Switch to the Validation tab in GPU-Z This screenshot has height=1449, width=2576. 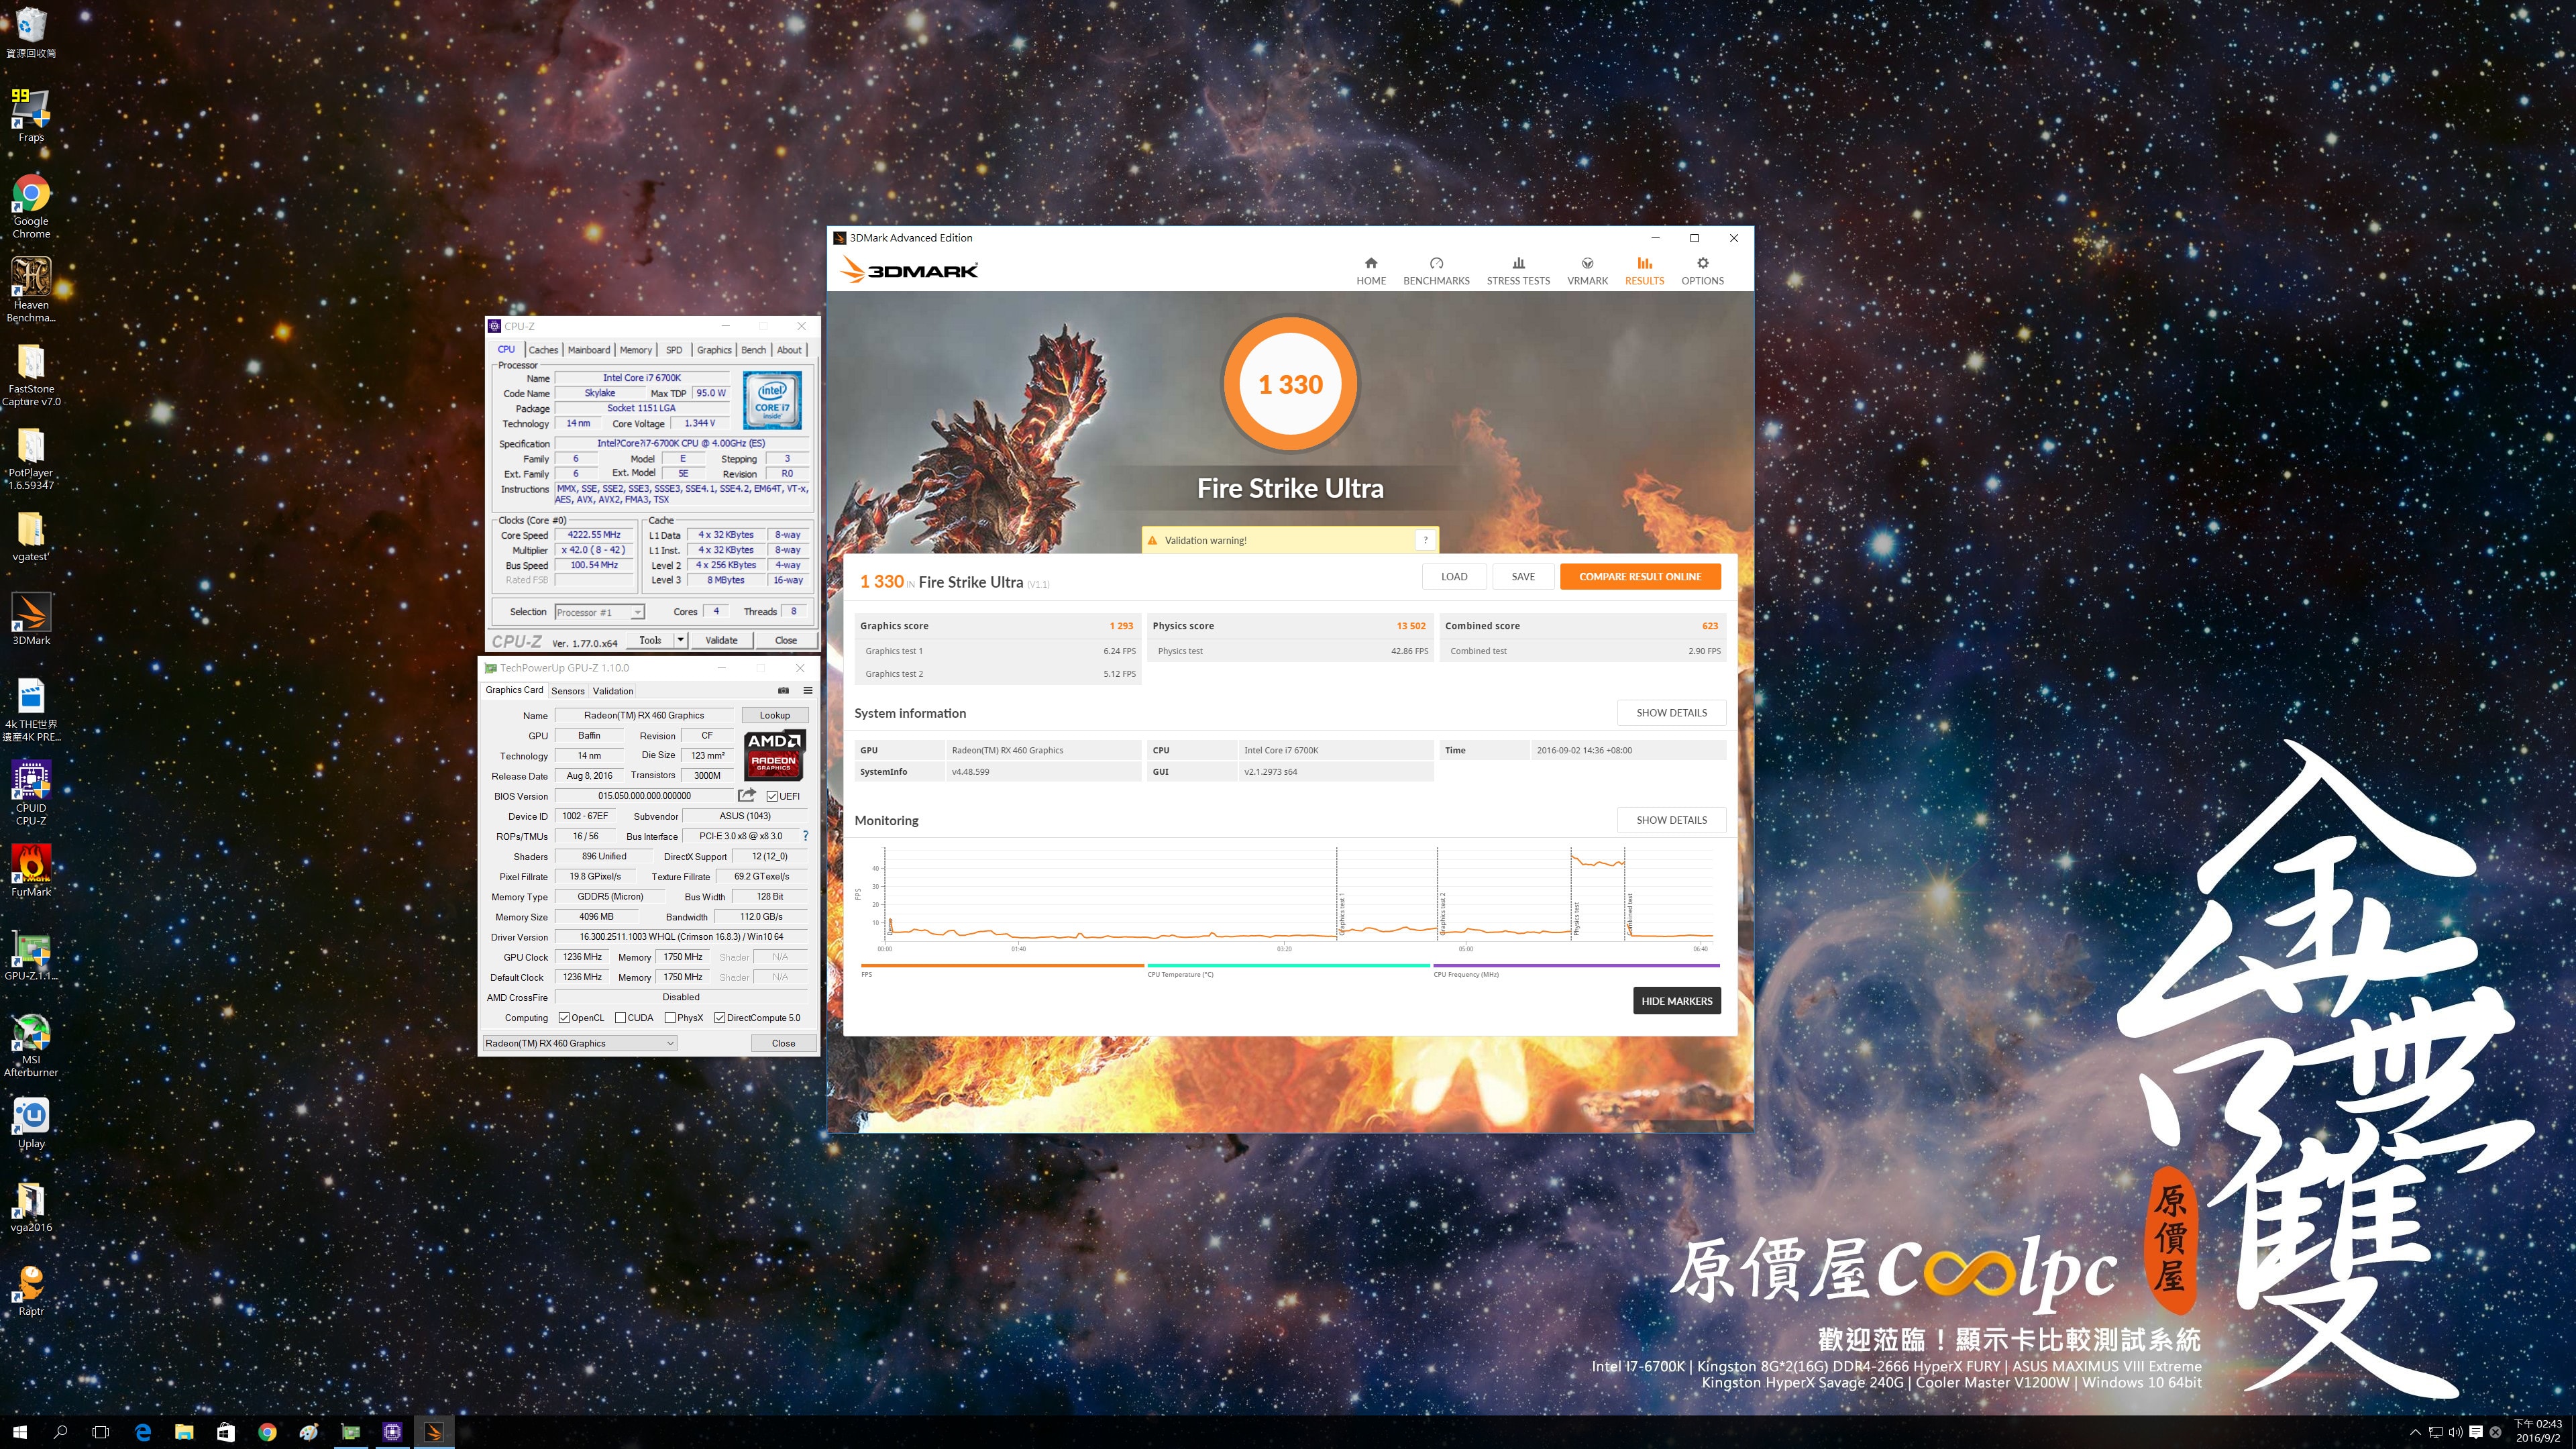coord(613,691)
